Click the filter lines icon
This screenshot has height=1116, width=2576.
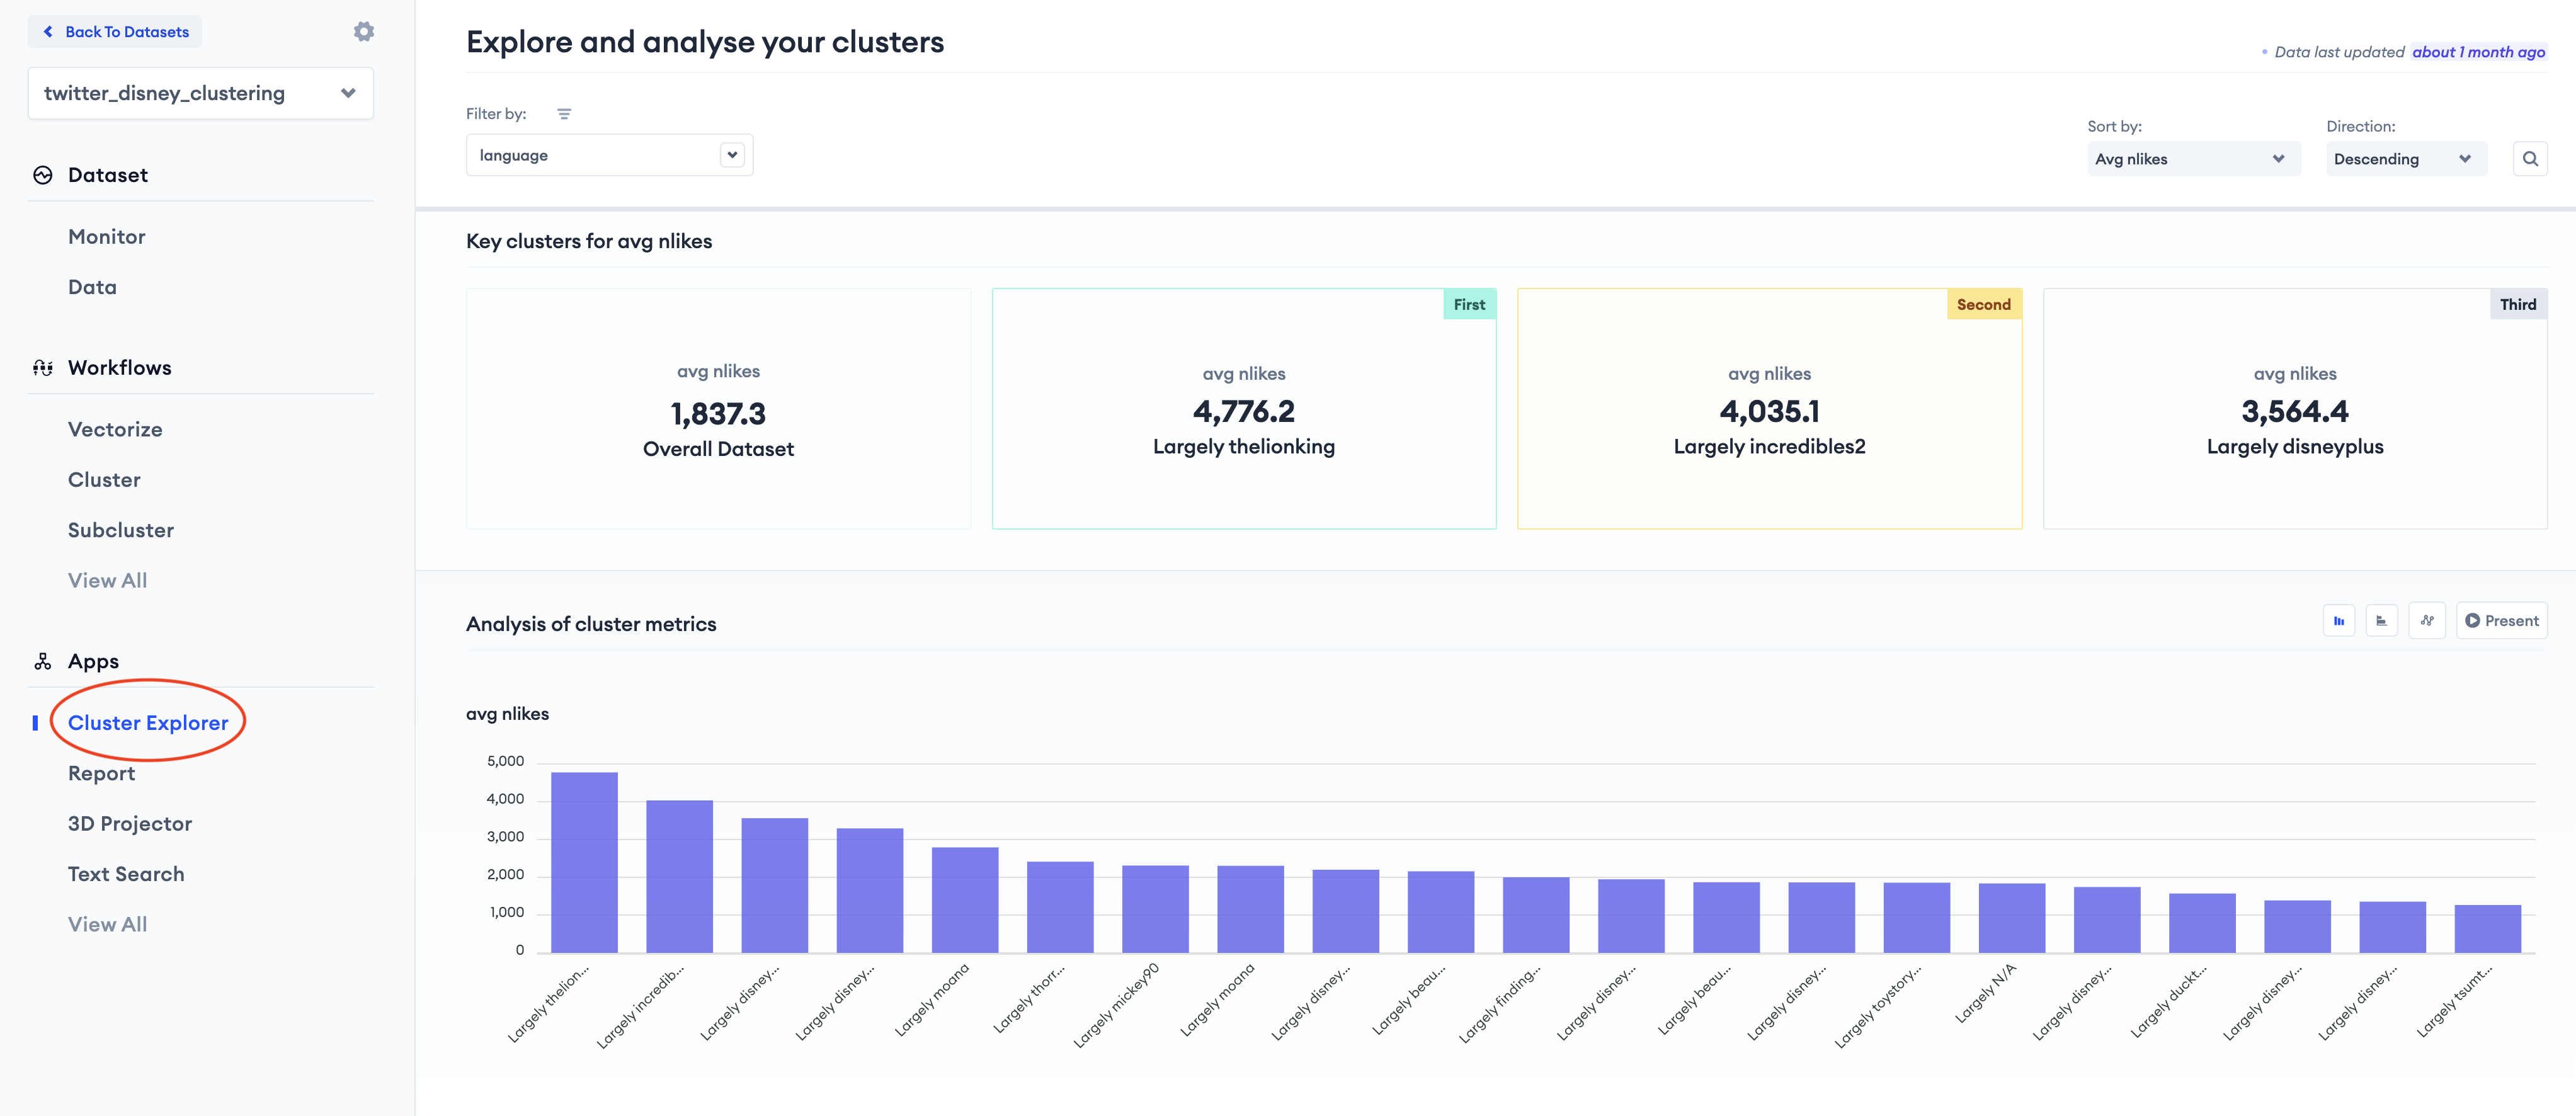(x=564, y=114)
